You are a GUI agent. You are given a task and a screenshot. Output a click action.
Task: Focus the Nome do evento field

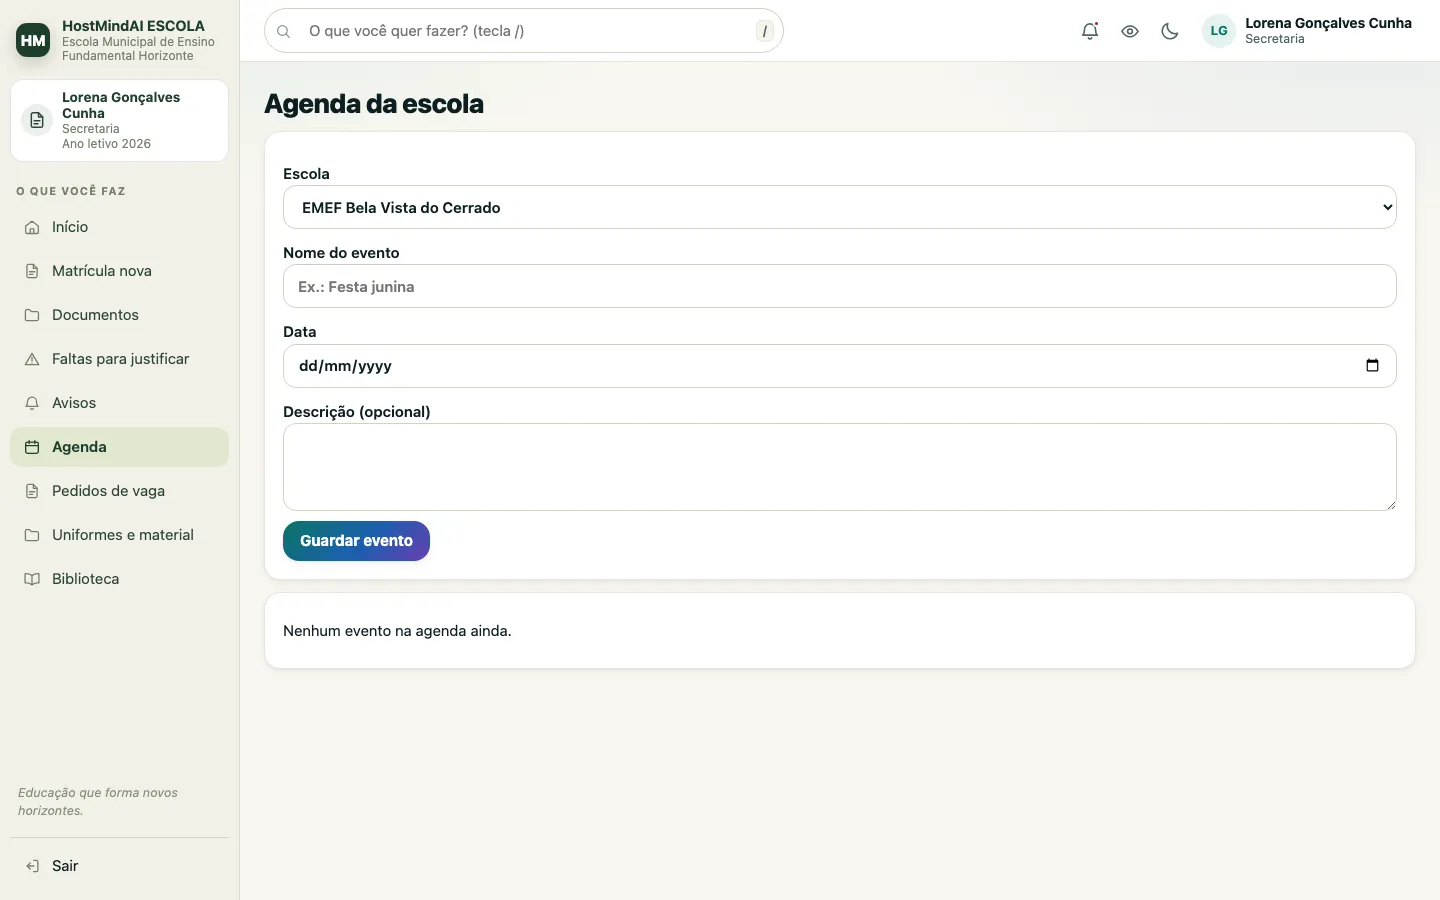(x=840, y=286)
